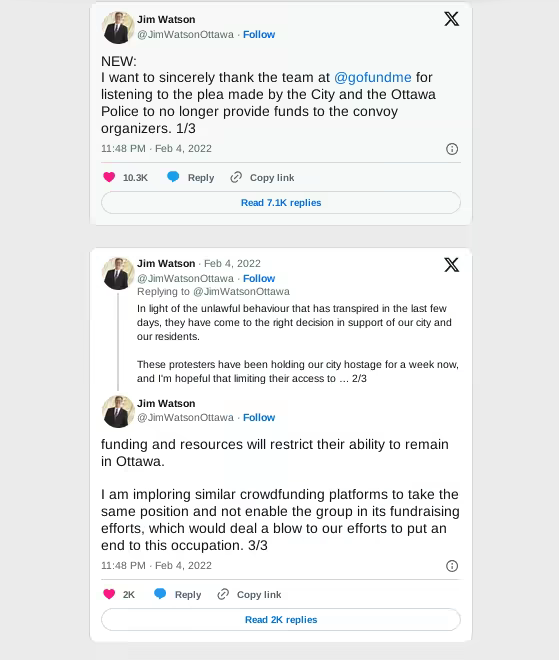The image size is (559, 660).
Task: Click the reply bubble icon on the bottom tweet
Action: pyautogui.click(x=160, y=593)
